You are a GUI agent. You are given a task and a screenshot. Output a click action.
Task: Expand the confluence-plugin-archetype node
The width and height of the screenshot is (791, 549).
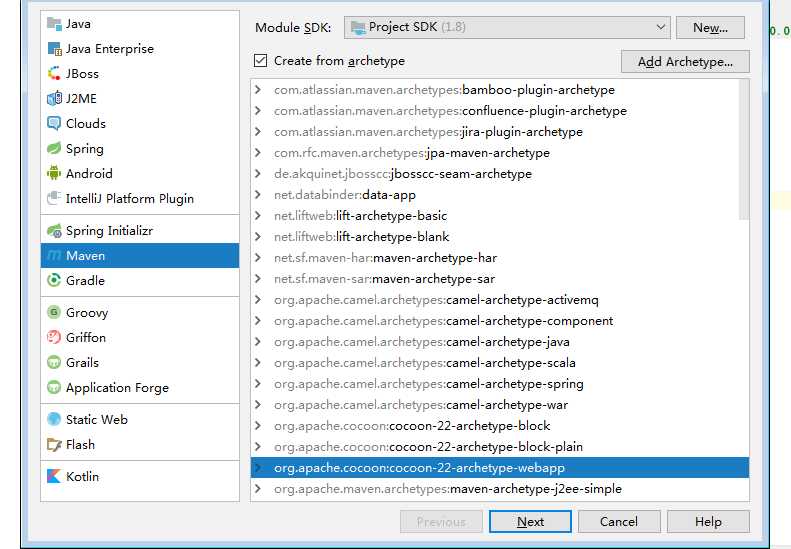tap(258, 111)
